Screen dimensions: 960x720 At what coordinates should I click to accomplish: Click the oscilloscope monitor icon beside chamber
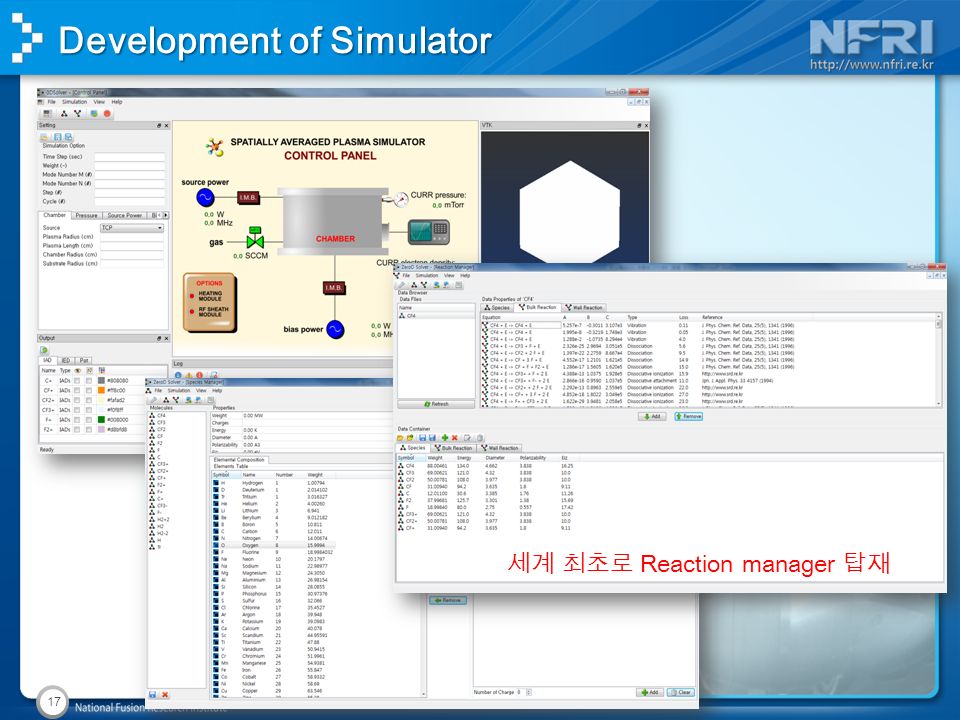click(429, 231)
